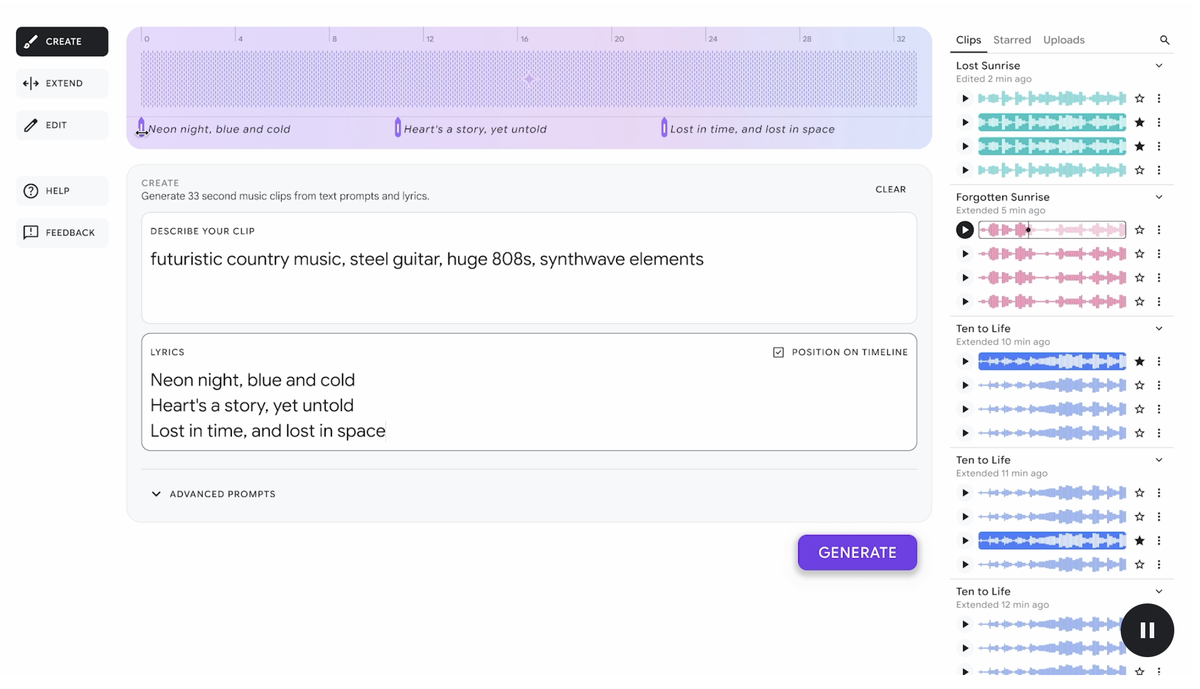1200x689 pixels.
Task: Unstar the filled star on a Ten to Life clip
Action: [x=1139, y=361]
